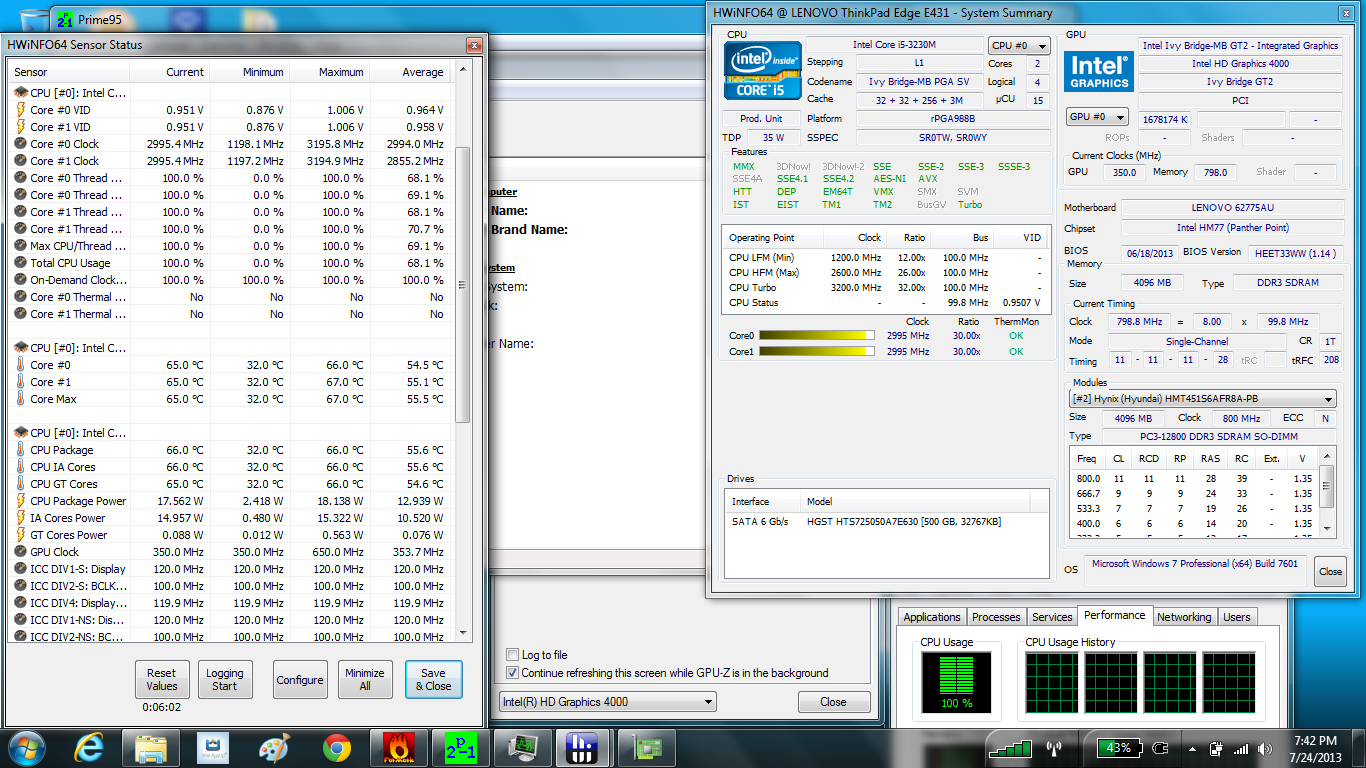The height and width of the screenshot is (768, 1366).
Task: Click Close button in System Summary
Action: coord(1330,572)
